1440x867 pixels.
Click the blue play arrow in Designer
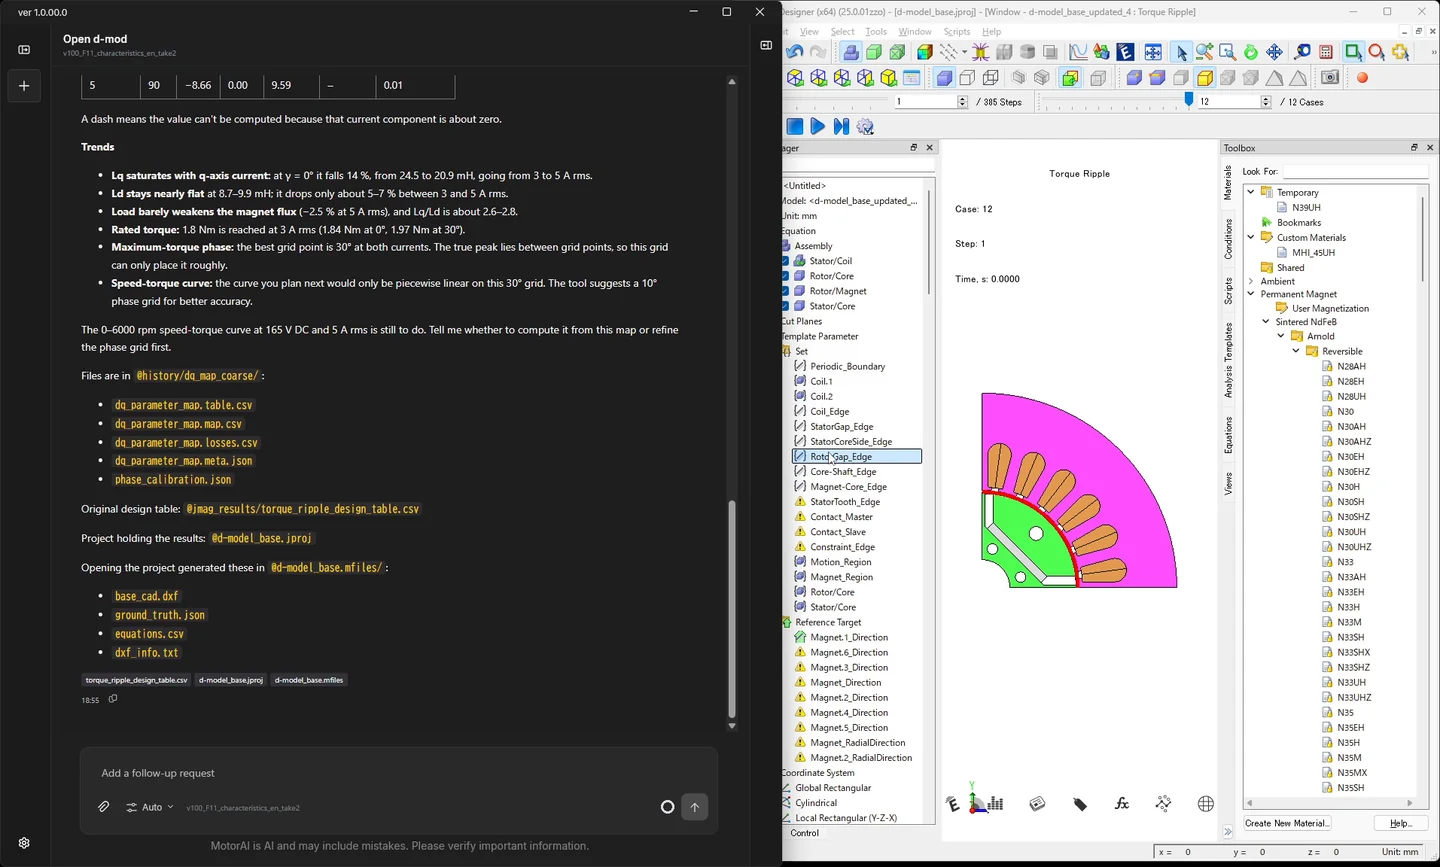[x=818, y=127]
